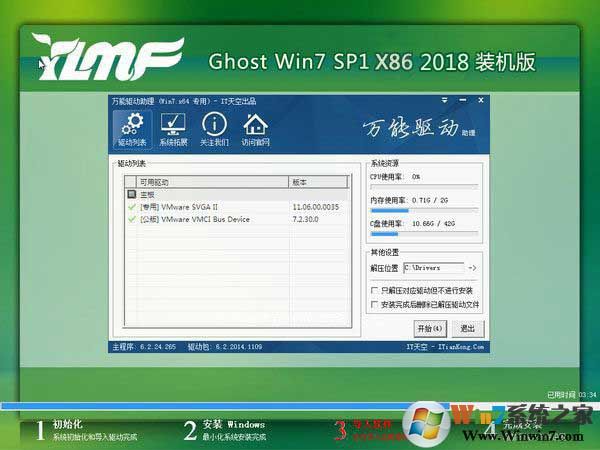Image resolution: width=600 pixels, height=450 pixels.
Task: Open the 驱动列表 driver list gear icon
Action: (x=132, y=129)
